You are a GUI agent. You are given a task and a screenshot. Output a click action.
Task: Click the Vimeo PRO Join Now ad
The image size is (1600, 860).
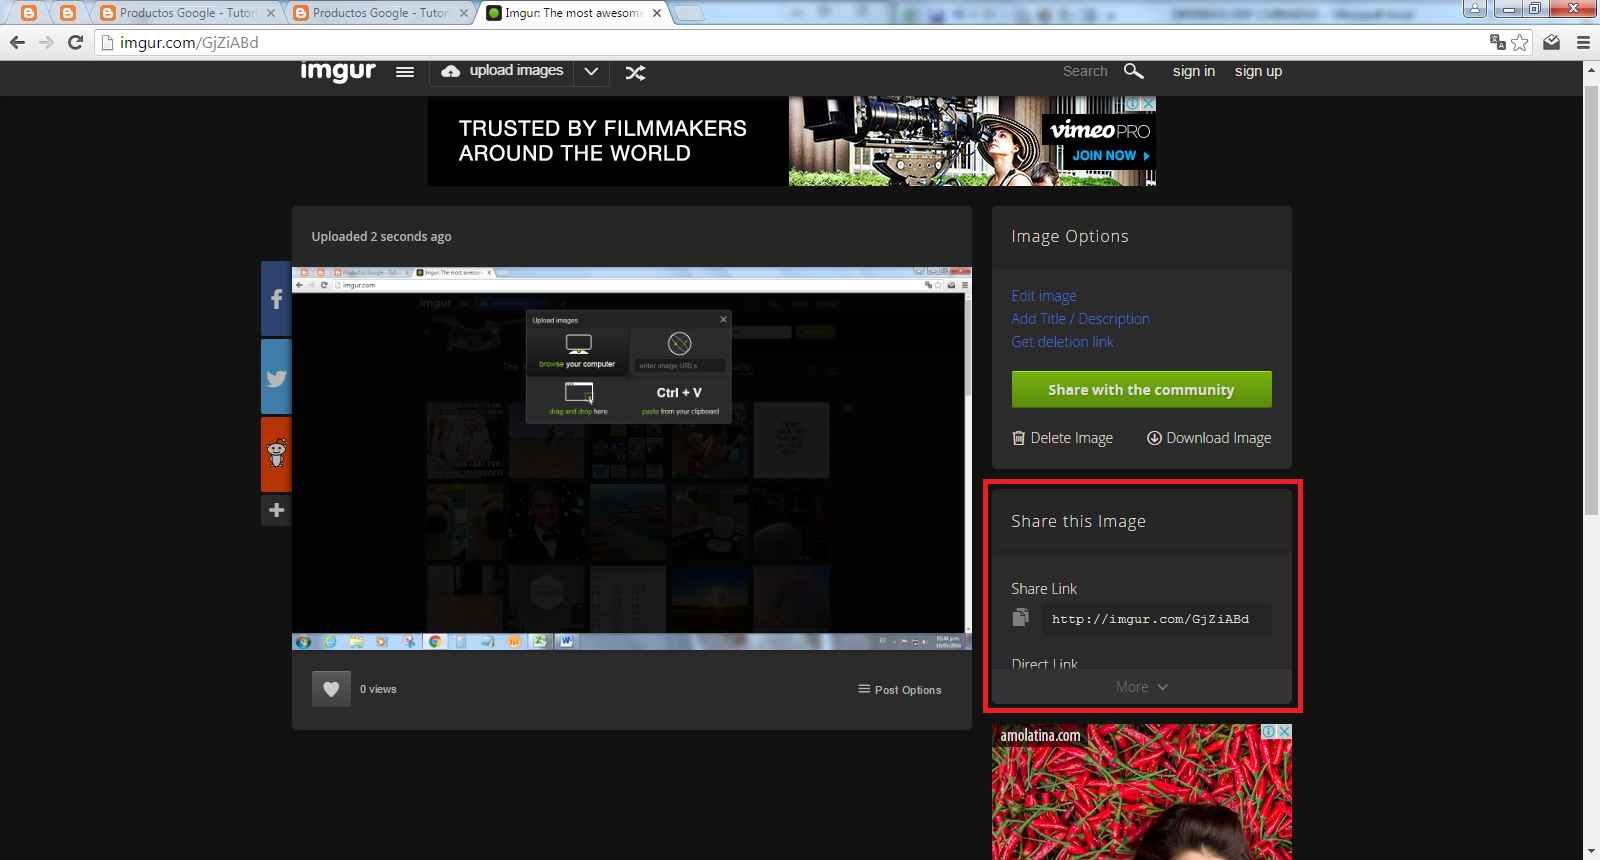(x=1110, y=156)
